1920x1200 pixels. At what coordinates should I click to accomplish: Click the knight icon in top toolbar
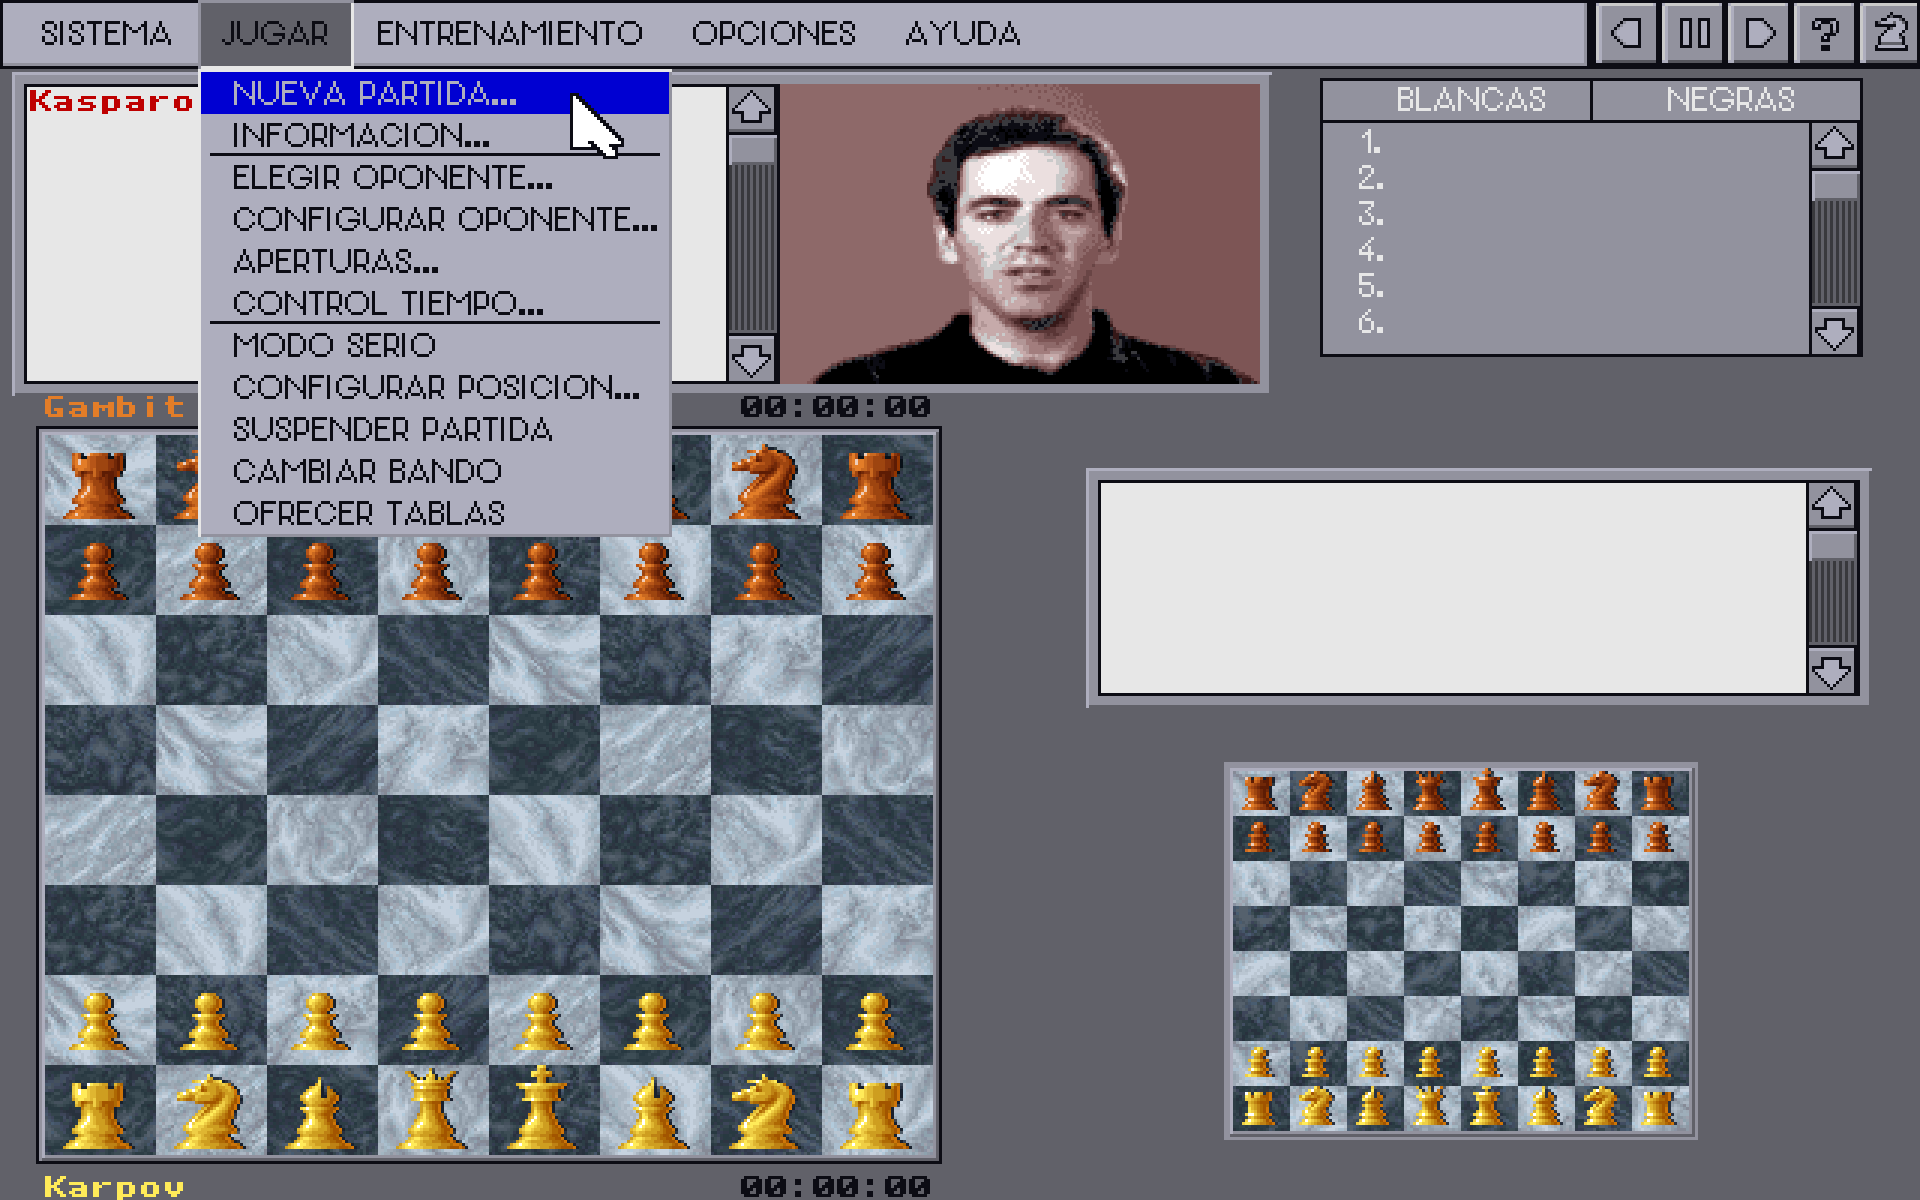[x=1890, y=33]
